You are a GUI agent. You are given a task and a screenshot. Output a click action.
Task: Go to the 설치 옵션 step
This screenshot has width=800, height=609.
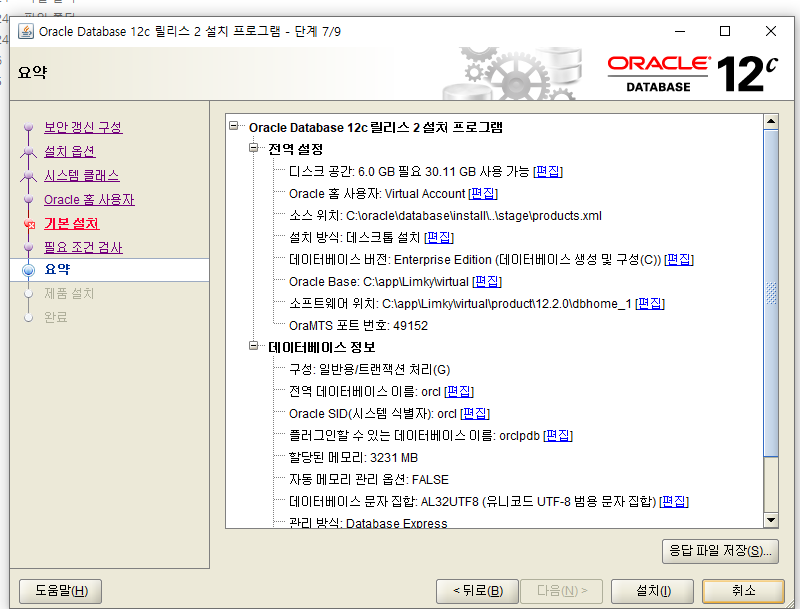tap(69, 151)
